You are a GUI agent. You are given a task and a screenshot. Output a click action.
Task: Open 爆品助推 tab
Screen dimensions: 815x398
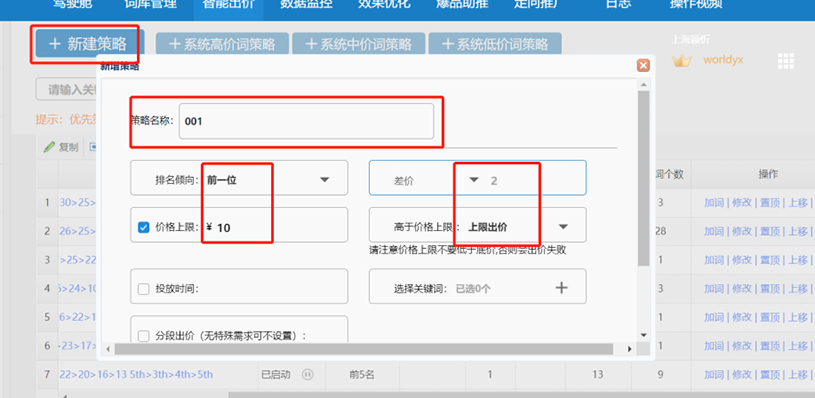click(x=462, y=4)
